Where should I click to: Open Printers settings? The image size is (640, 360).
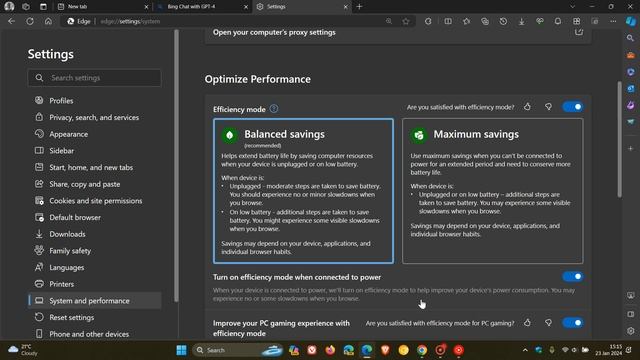pyautogui.click(x=95, y=284)
